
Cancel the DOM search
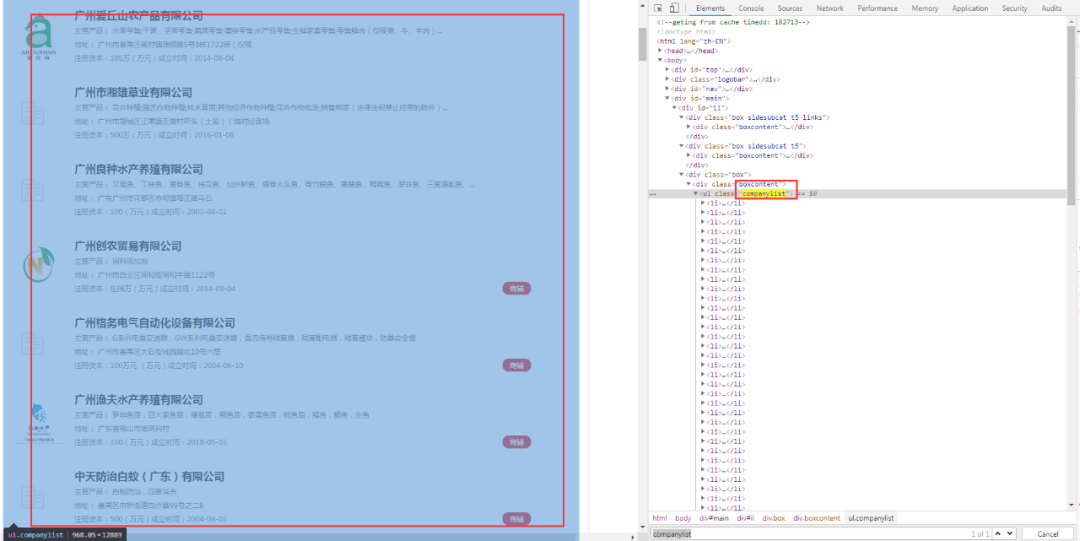click(1048, 534)
